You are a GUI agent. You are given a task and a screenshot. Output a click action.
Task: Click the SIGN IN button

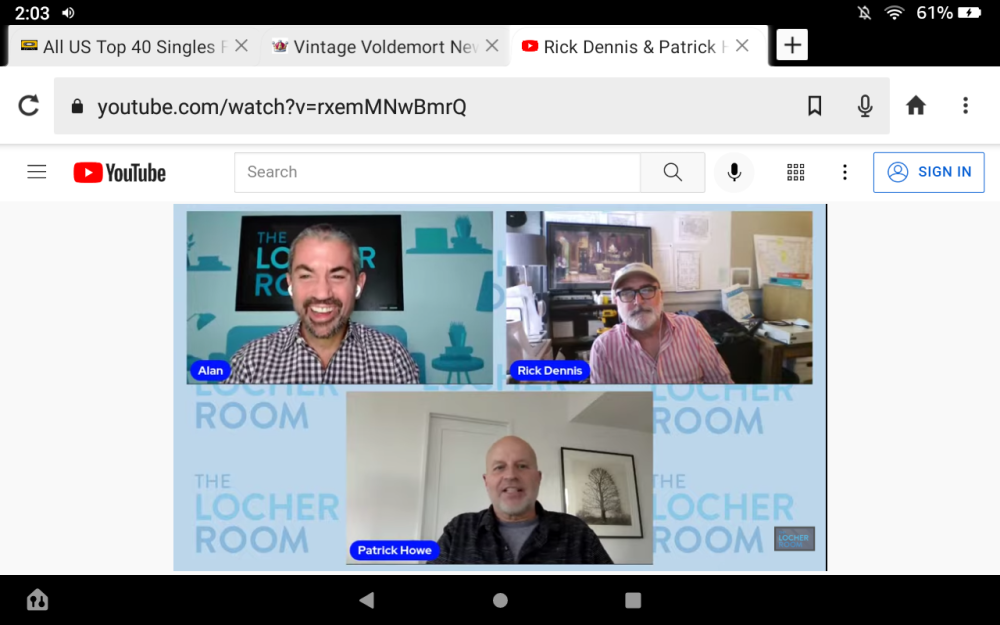pos(929,172)
